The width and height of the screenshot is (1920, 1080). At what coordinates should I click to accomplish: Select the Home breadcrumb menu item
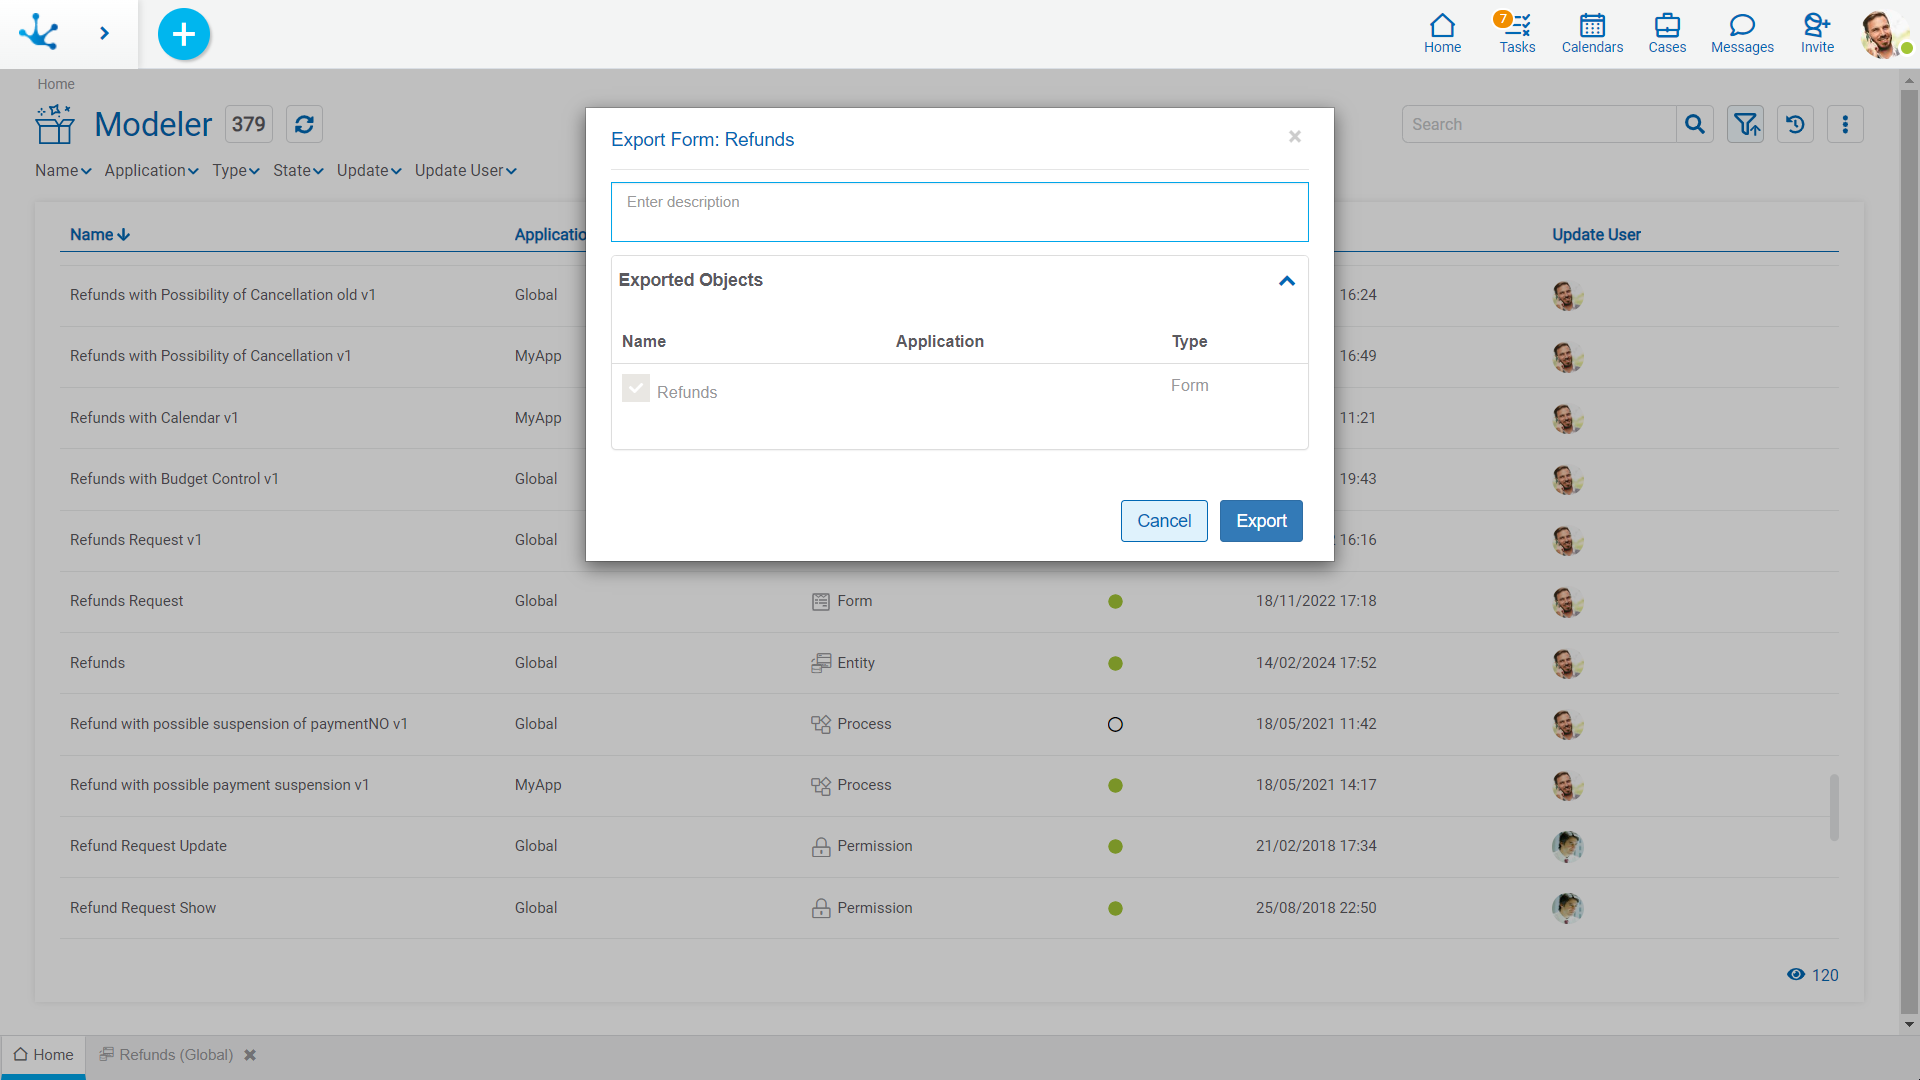(54, 83)
